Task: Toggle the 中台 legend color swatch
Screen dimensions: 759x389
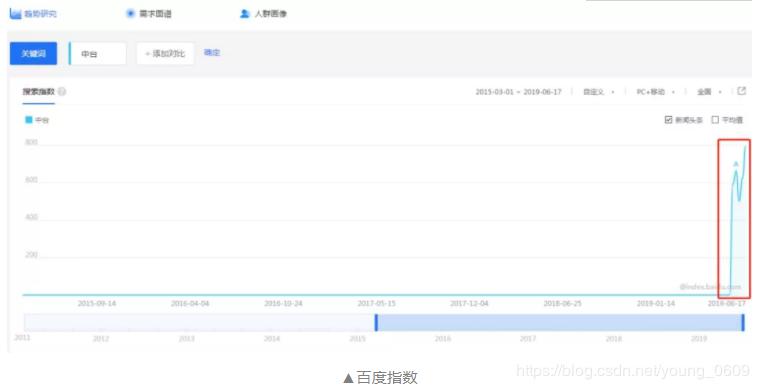Action: 29,120
